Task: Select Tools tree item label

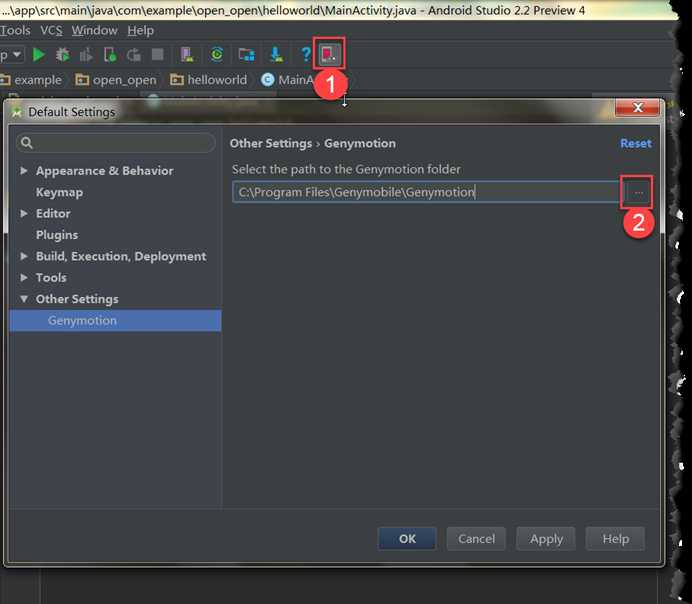Action: pyautogui.click(x=51, y=278)
